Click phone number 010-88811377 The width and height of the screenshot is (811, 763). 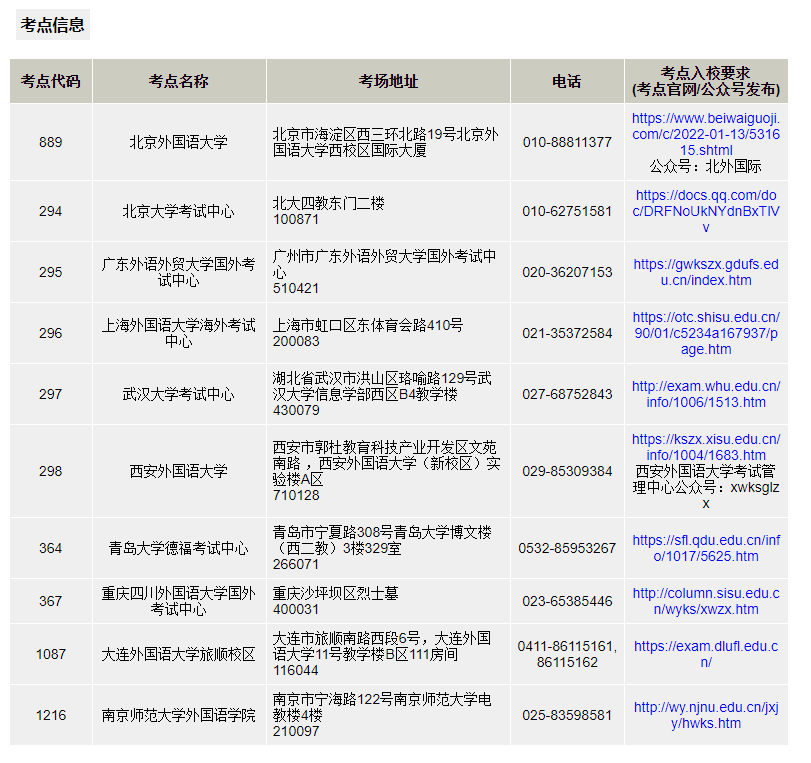point(567,142)
